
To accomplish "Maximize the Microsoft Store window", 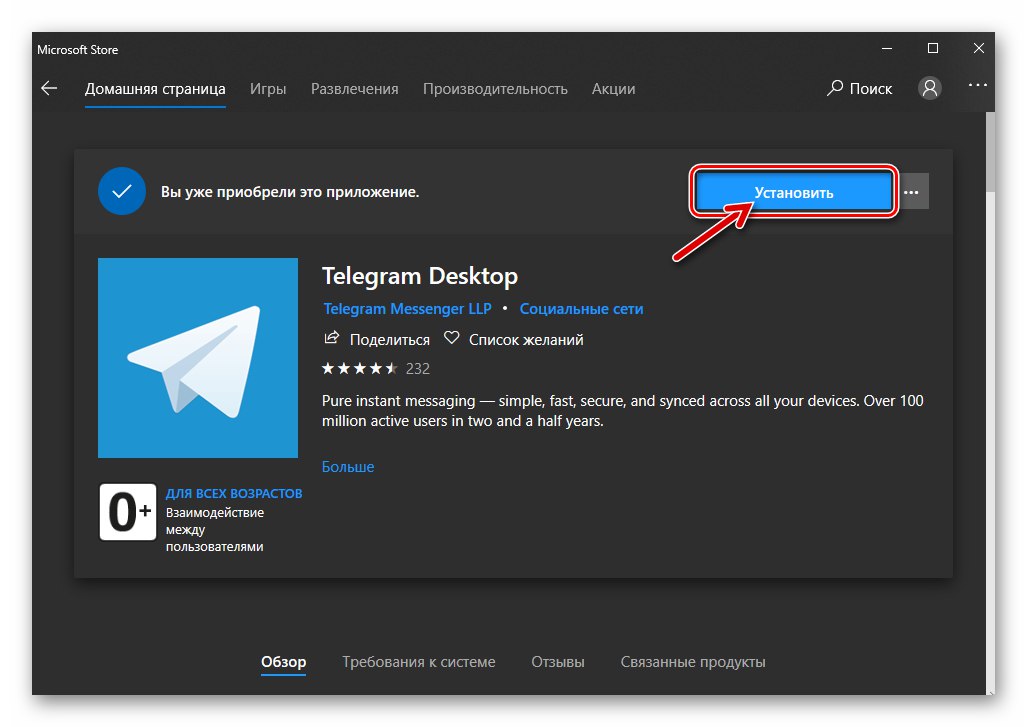I will click(x=933, y=49).
